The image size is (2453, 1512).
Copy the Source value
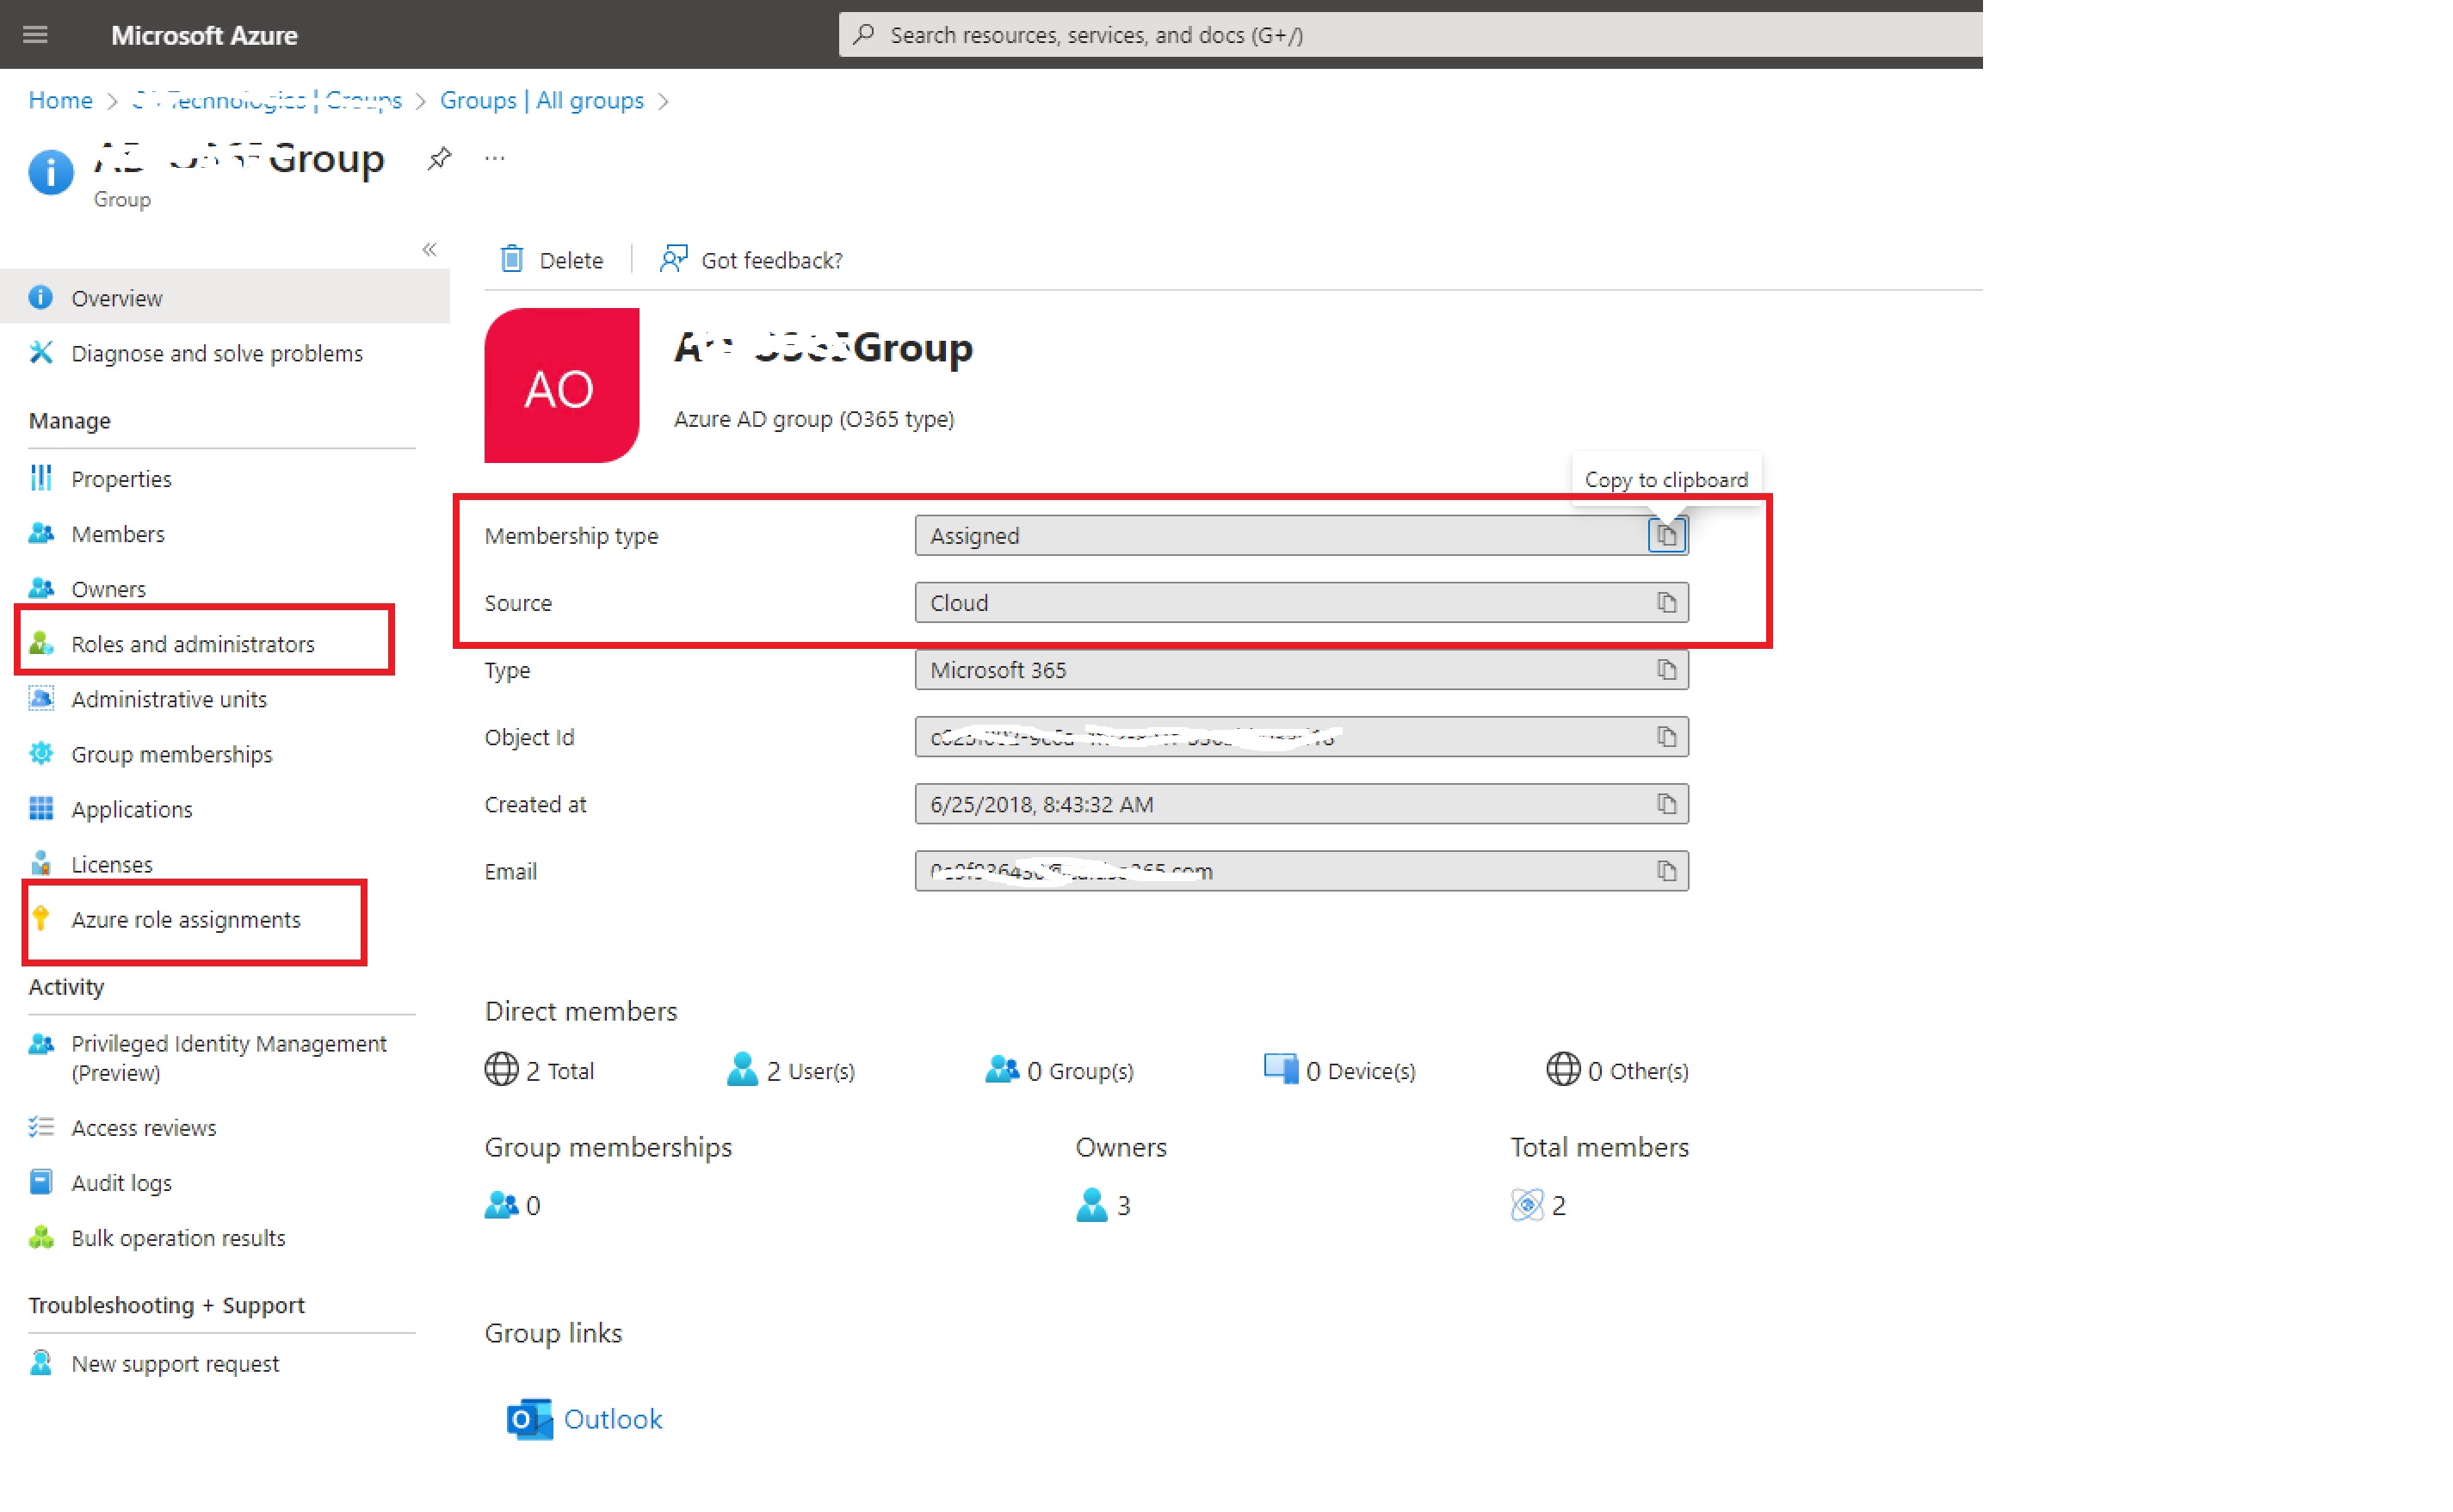coord(1666,603)
